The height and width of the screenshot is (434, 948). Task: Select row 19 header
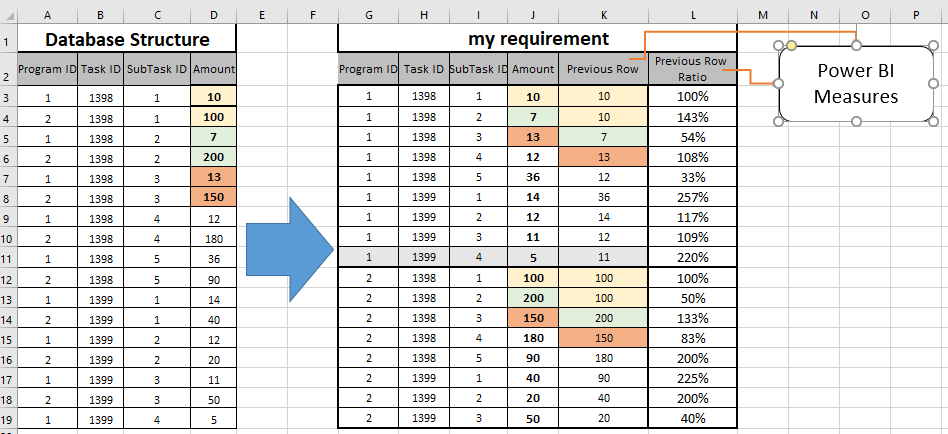tap(8, 418)
